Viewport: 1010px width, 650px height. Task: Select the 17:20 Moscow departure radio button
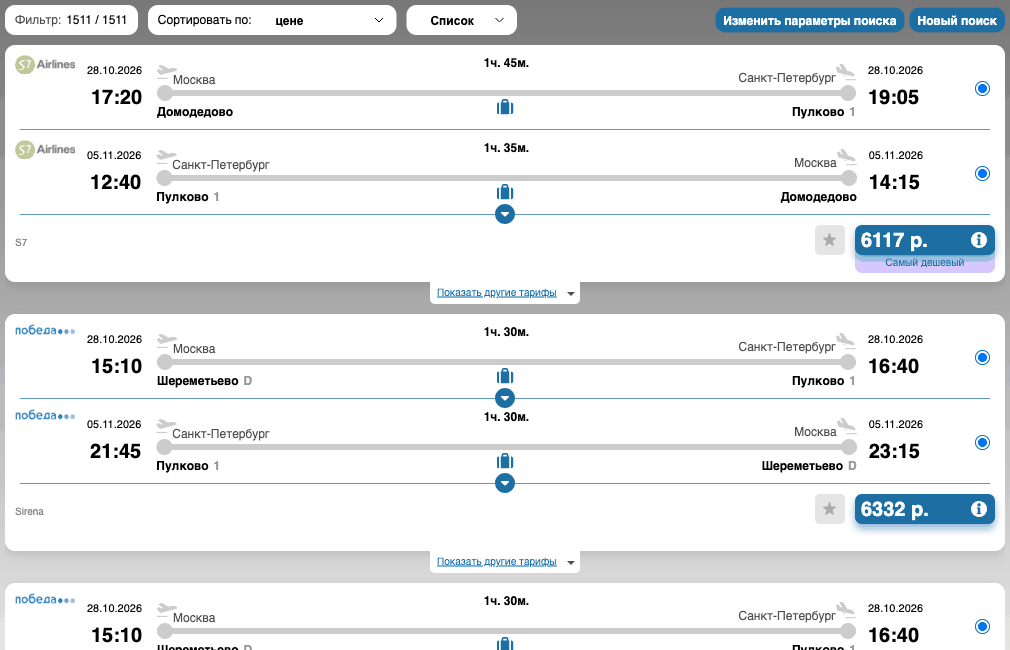982,88
